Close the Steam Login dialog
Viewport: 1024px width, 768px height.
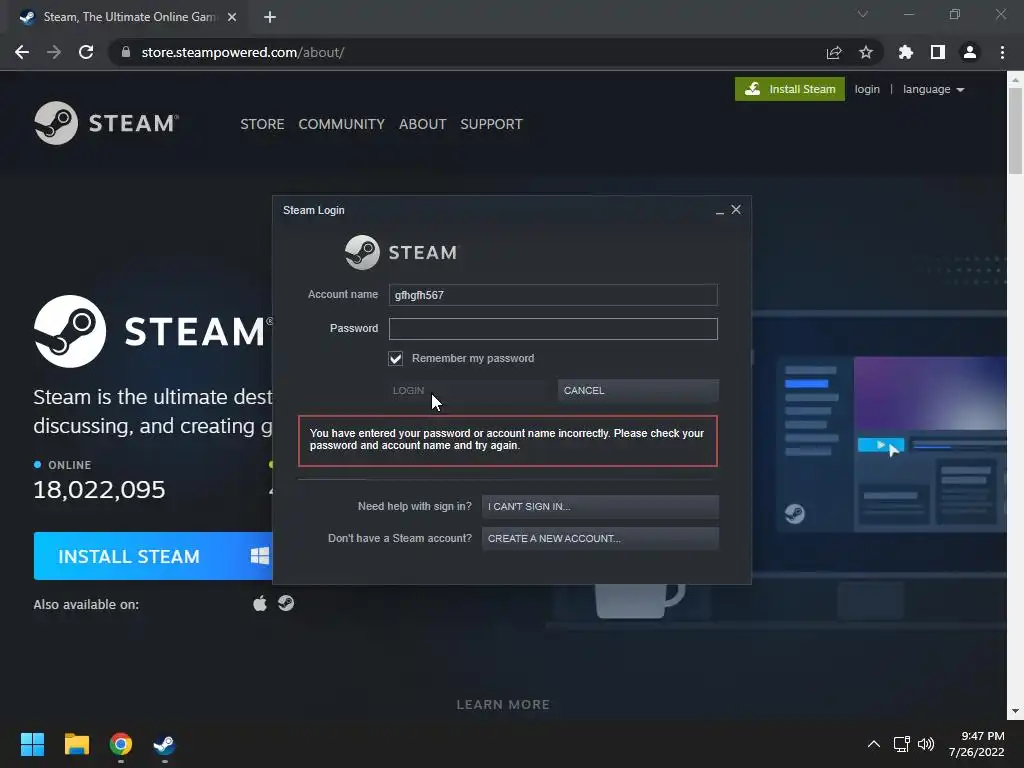pyautogui.click(x=736, y=210)
